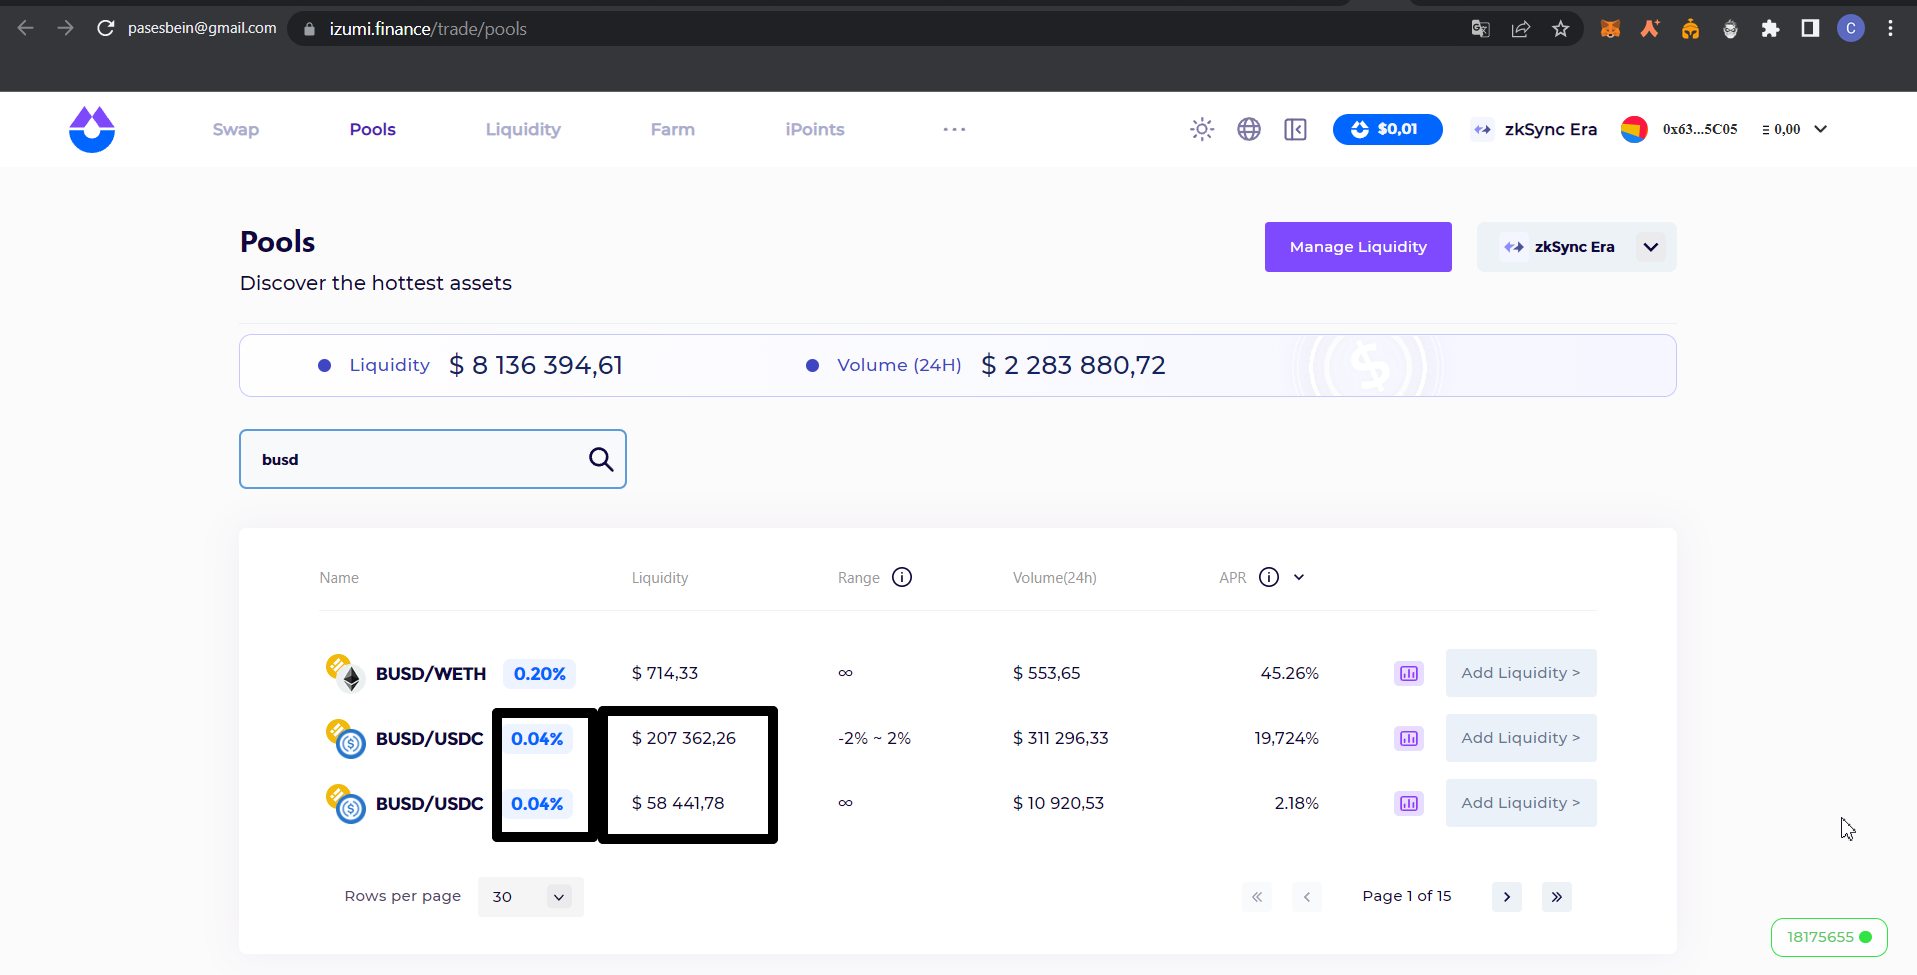
Task: Click block number 18175655 indicator
Action: [x=1829, y=937]
